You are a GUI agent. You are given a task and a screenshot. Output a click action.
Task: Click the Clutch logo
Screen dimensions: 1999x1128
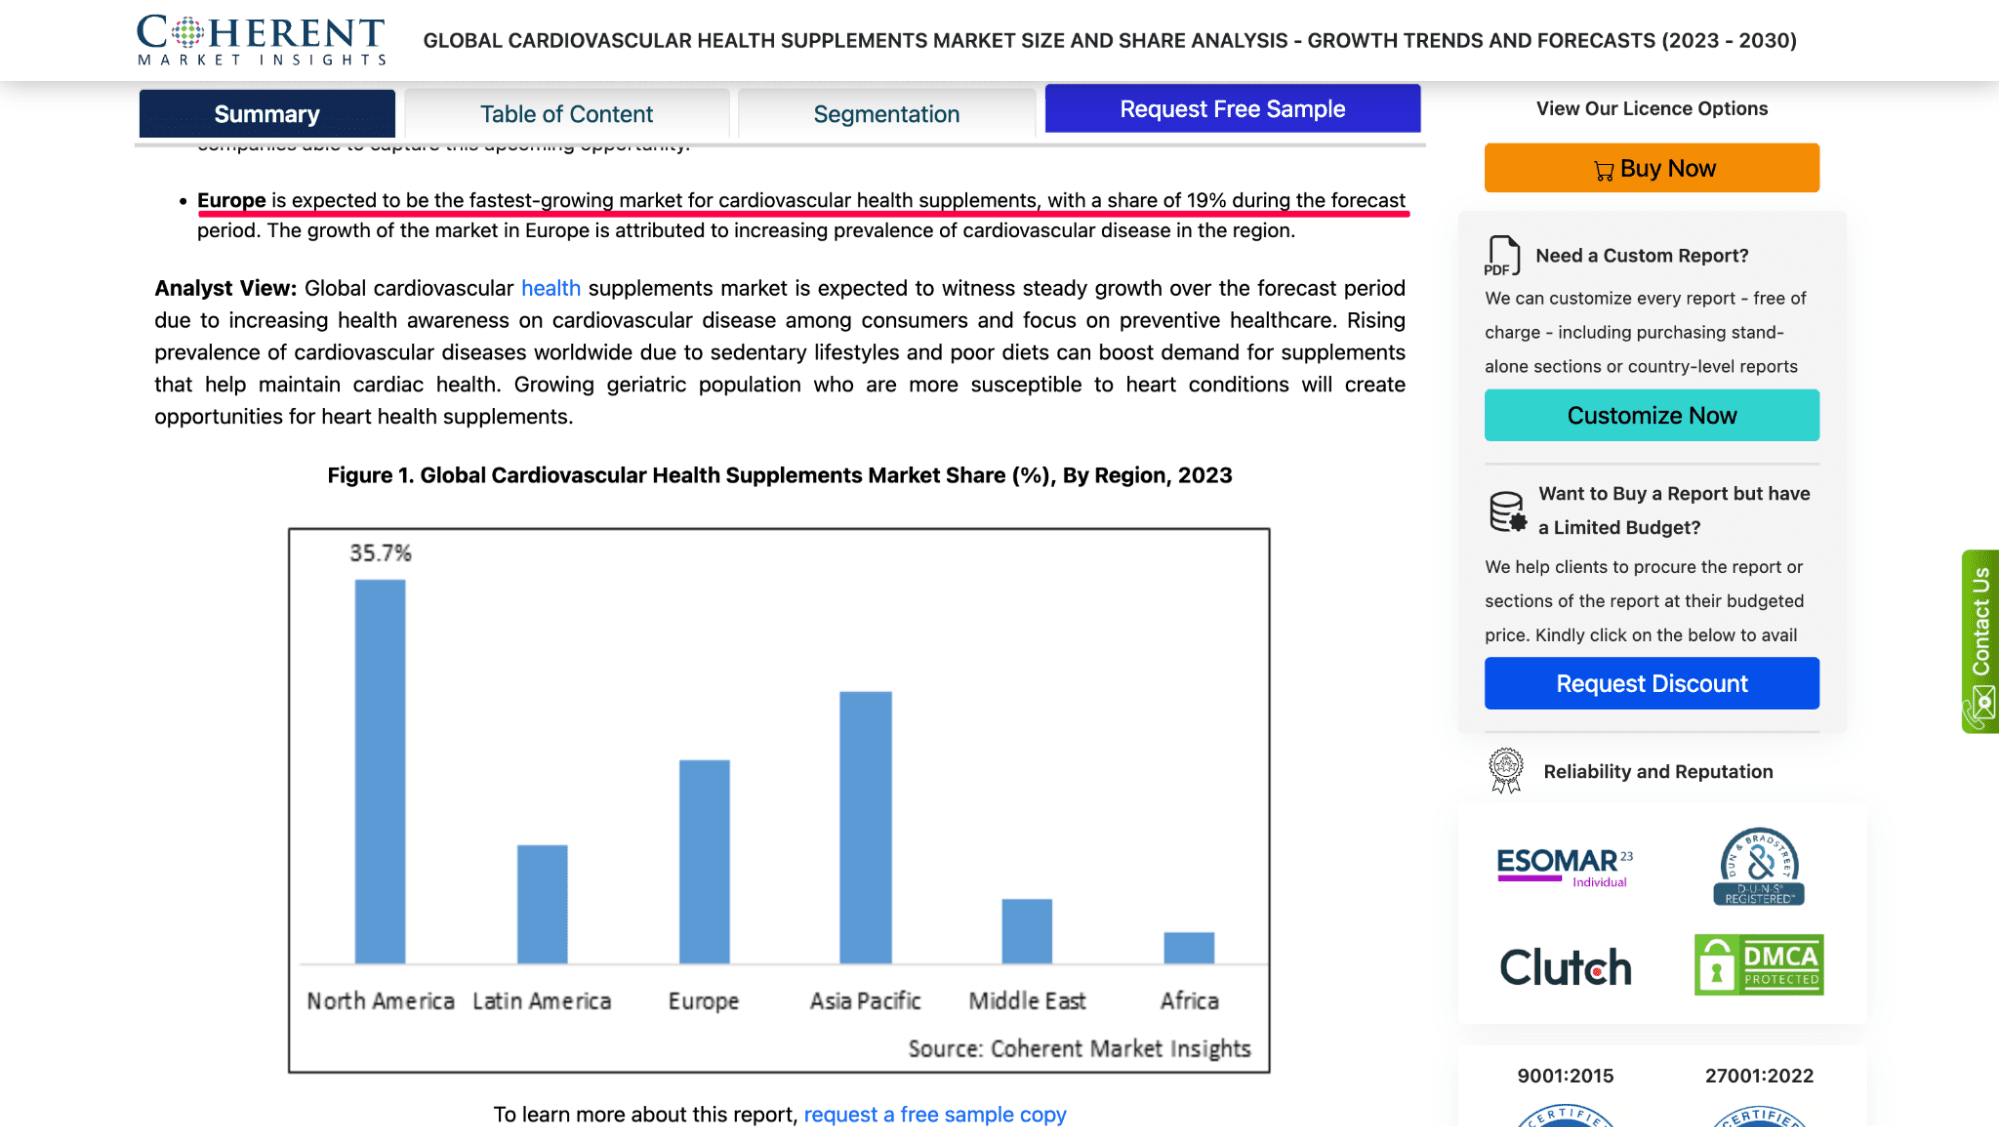tap(1565, 967)
